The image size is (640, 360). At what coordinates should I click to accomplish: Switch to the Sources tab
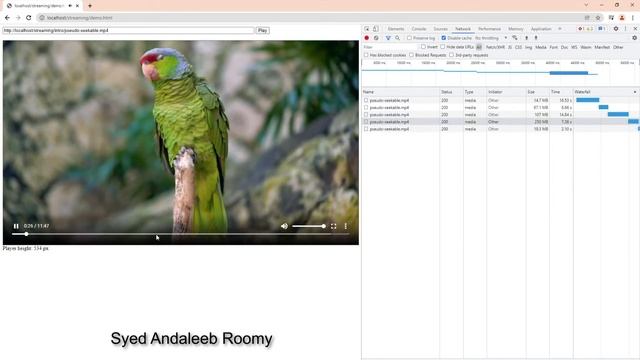tap(440, 29)
